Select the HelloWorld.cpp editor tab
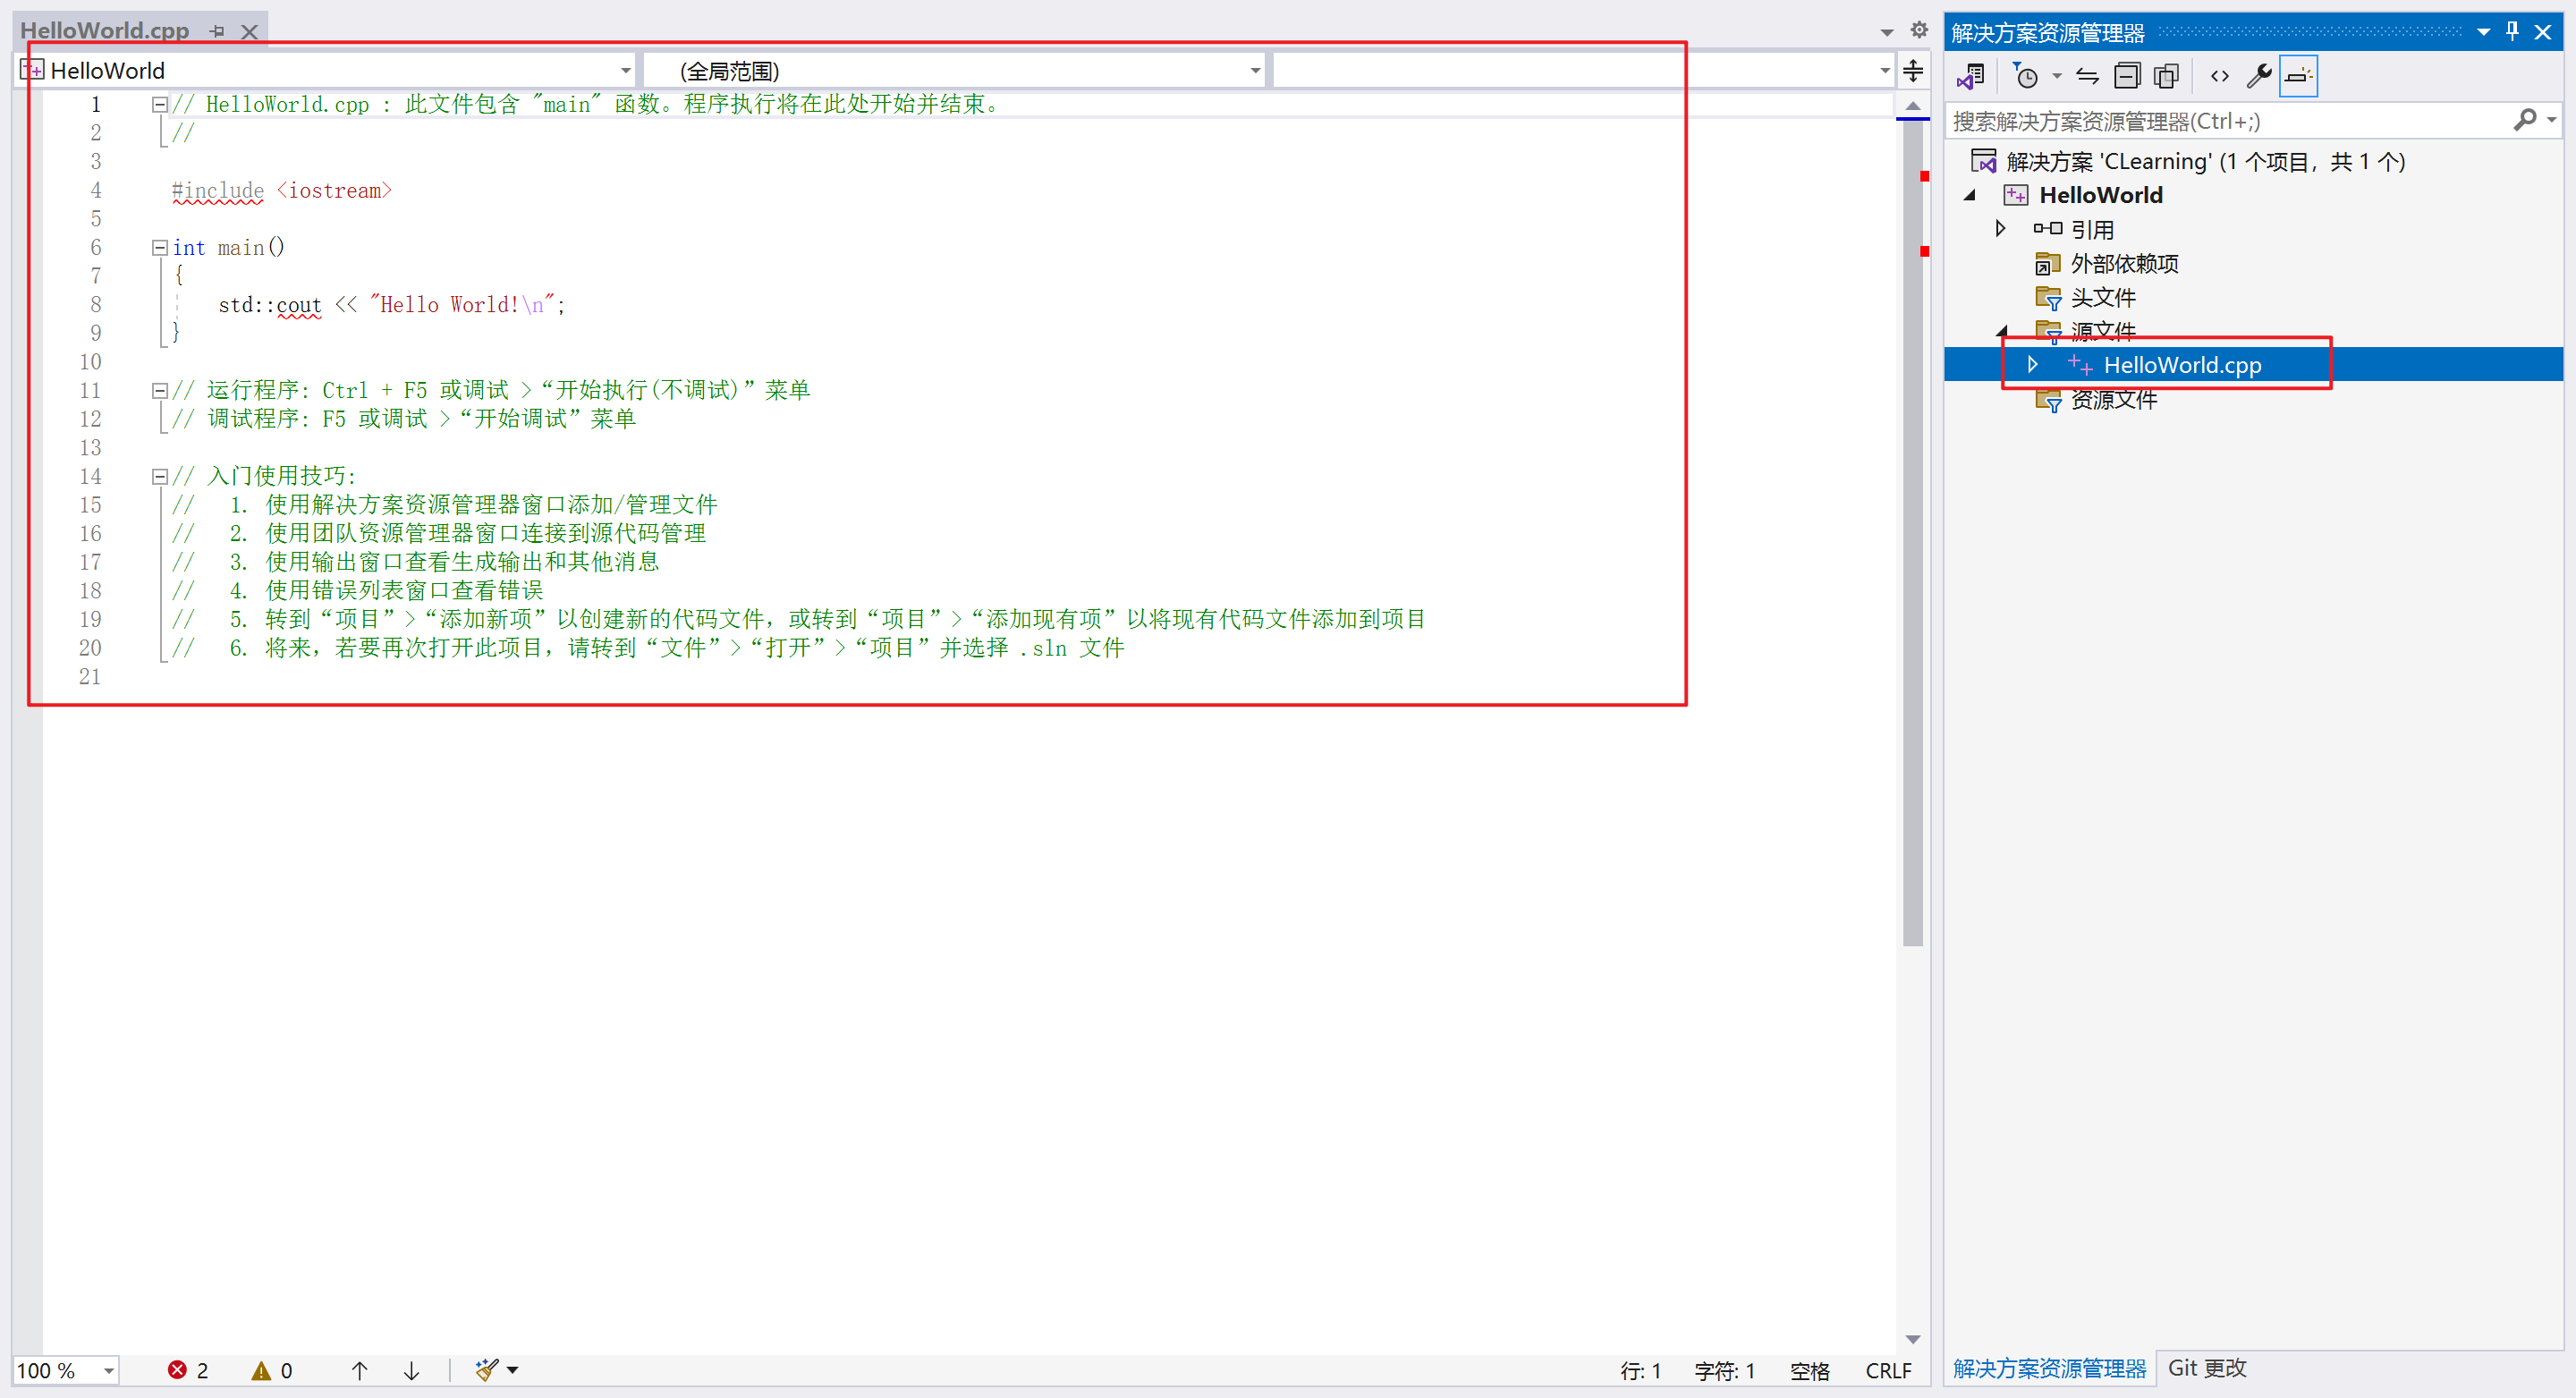 pos(104,30)
